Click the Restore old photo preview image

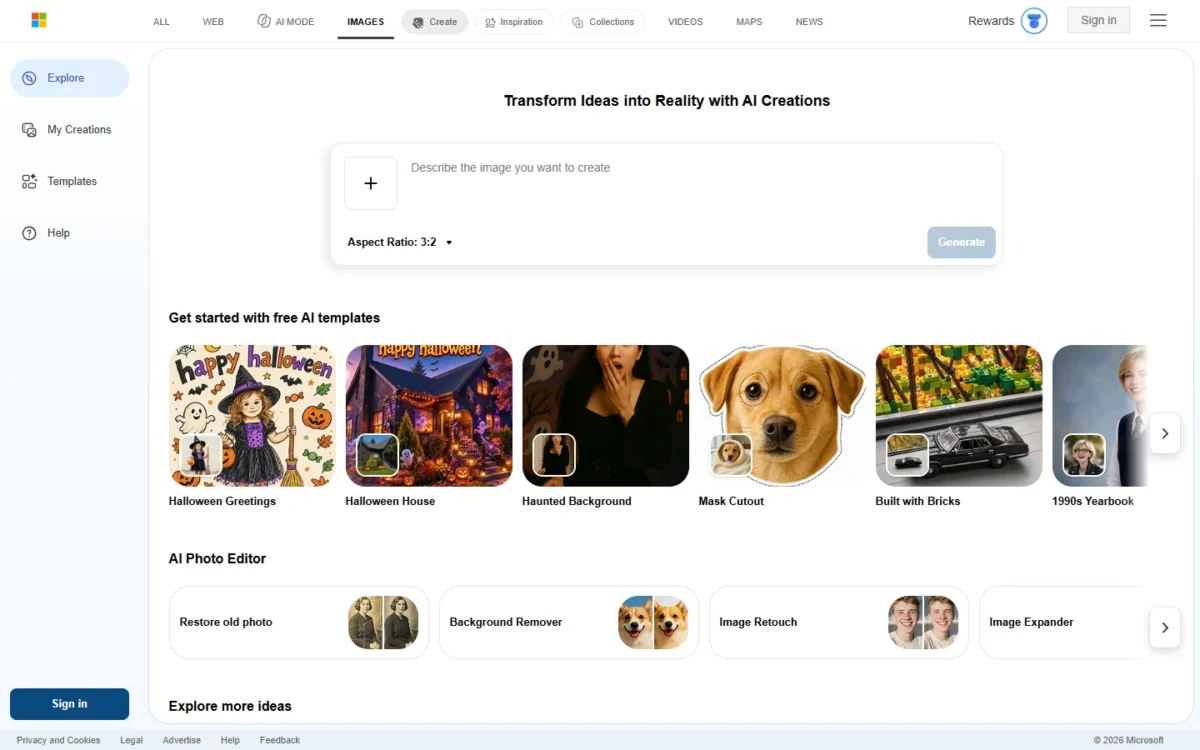[383, 623]
